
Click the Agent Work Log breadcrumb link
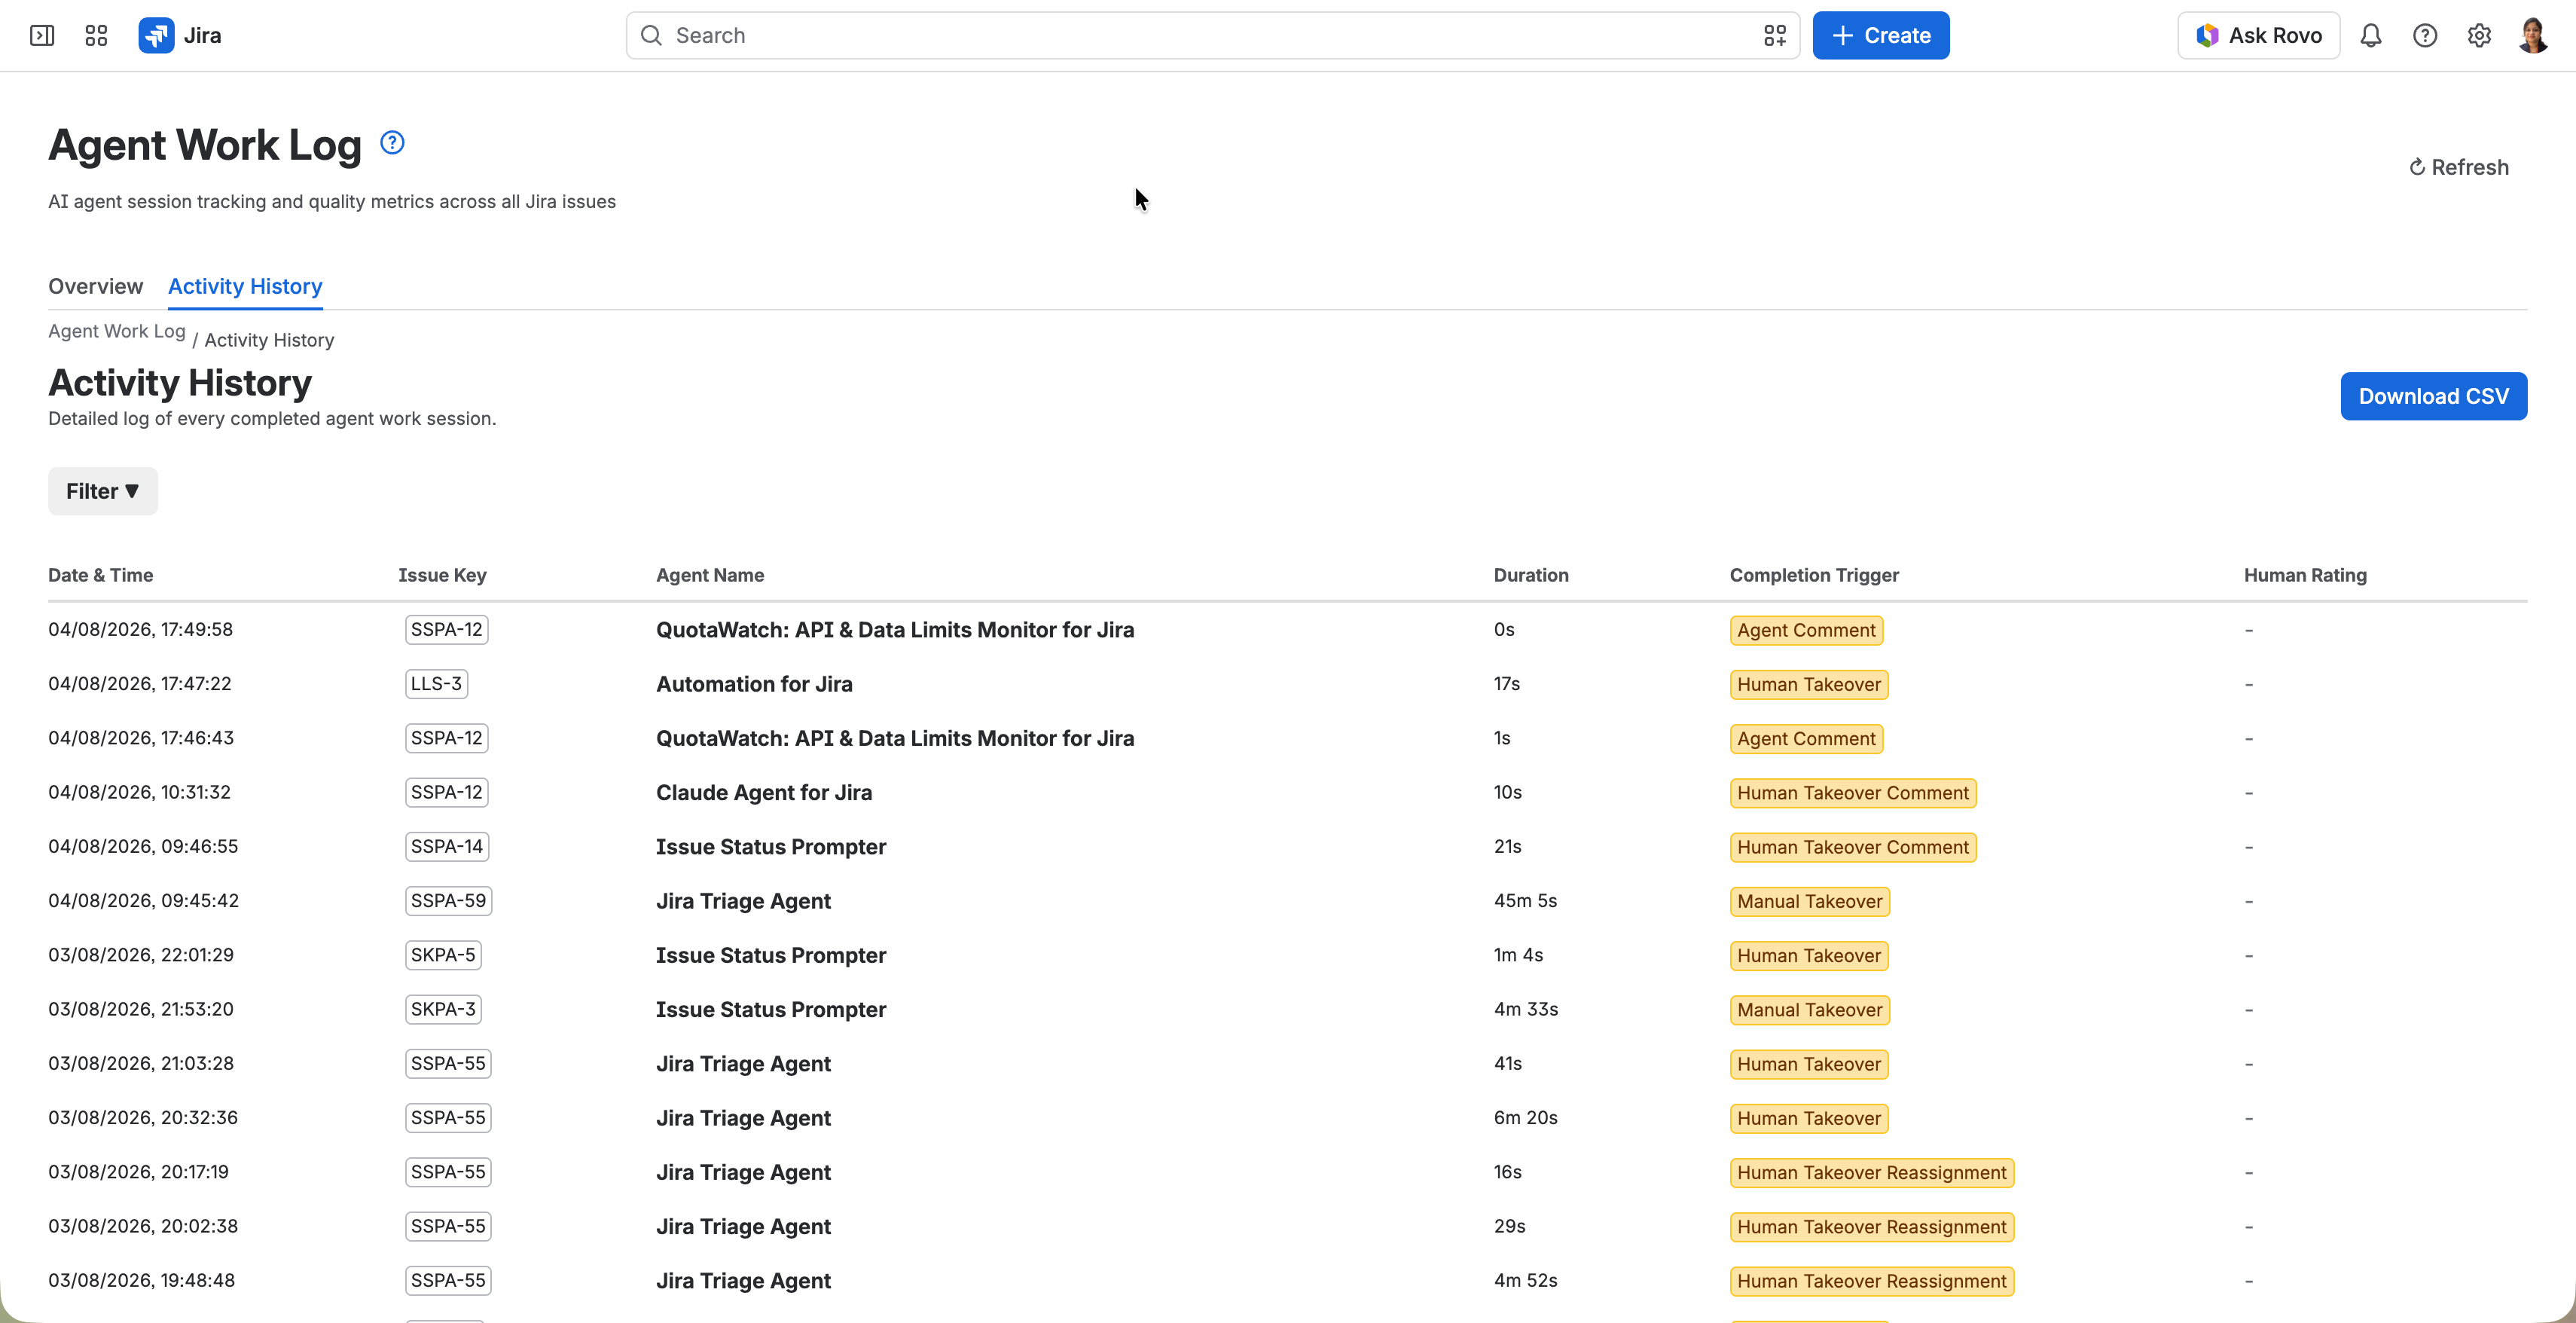117,331
